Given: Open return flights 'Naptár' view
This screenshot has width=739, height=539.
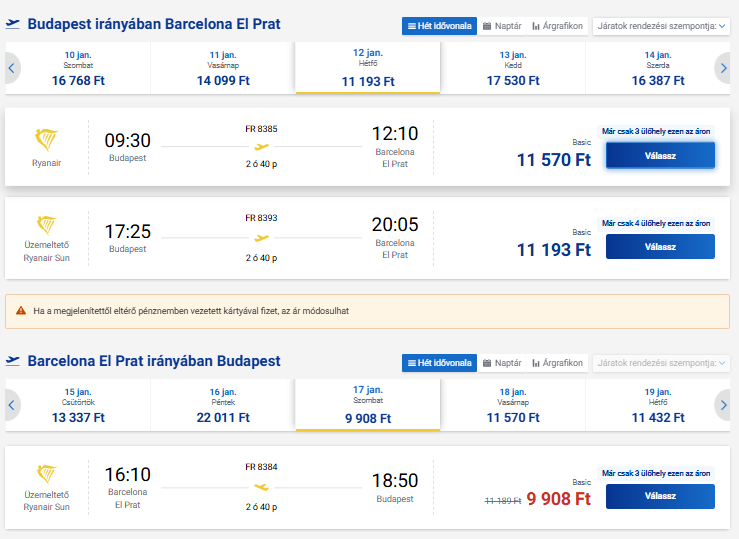Looking at the screenshot, I should (x=502, y=363).
